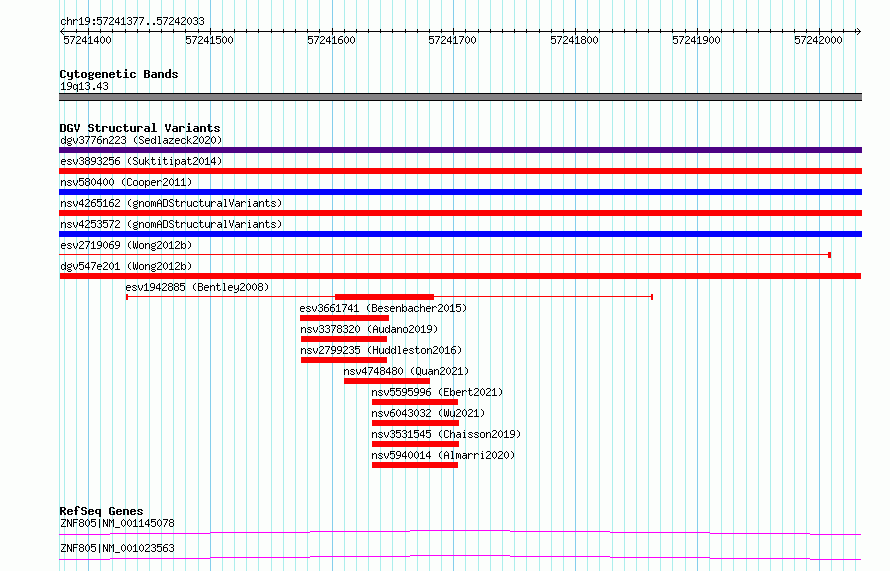Click the magenta ZNF805 NM_001023563 gene line
The image size is (890, 571).
[460, 557]
